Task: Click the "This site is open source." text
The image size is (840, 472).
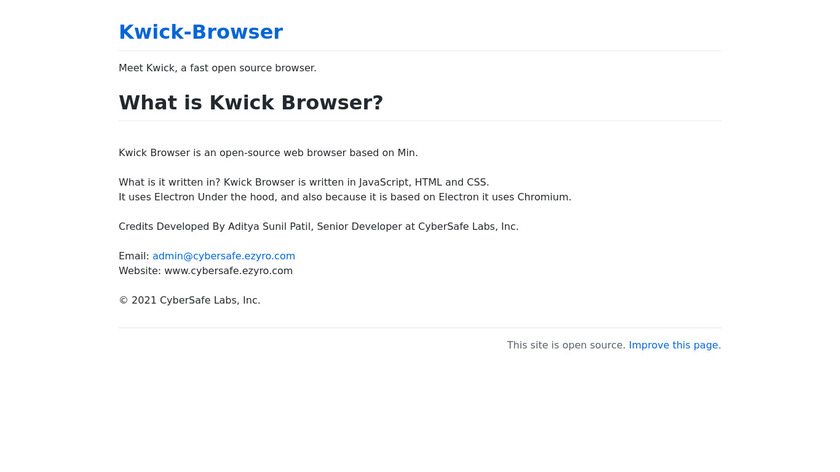Action: (x=566, y=345)
